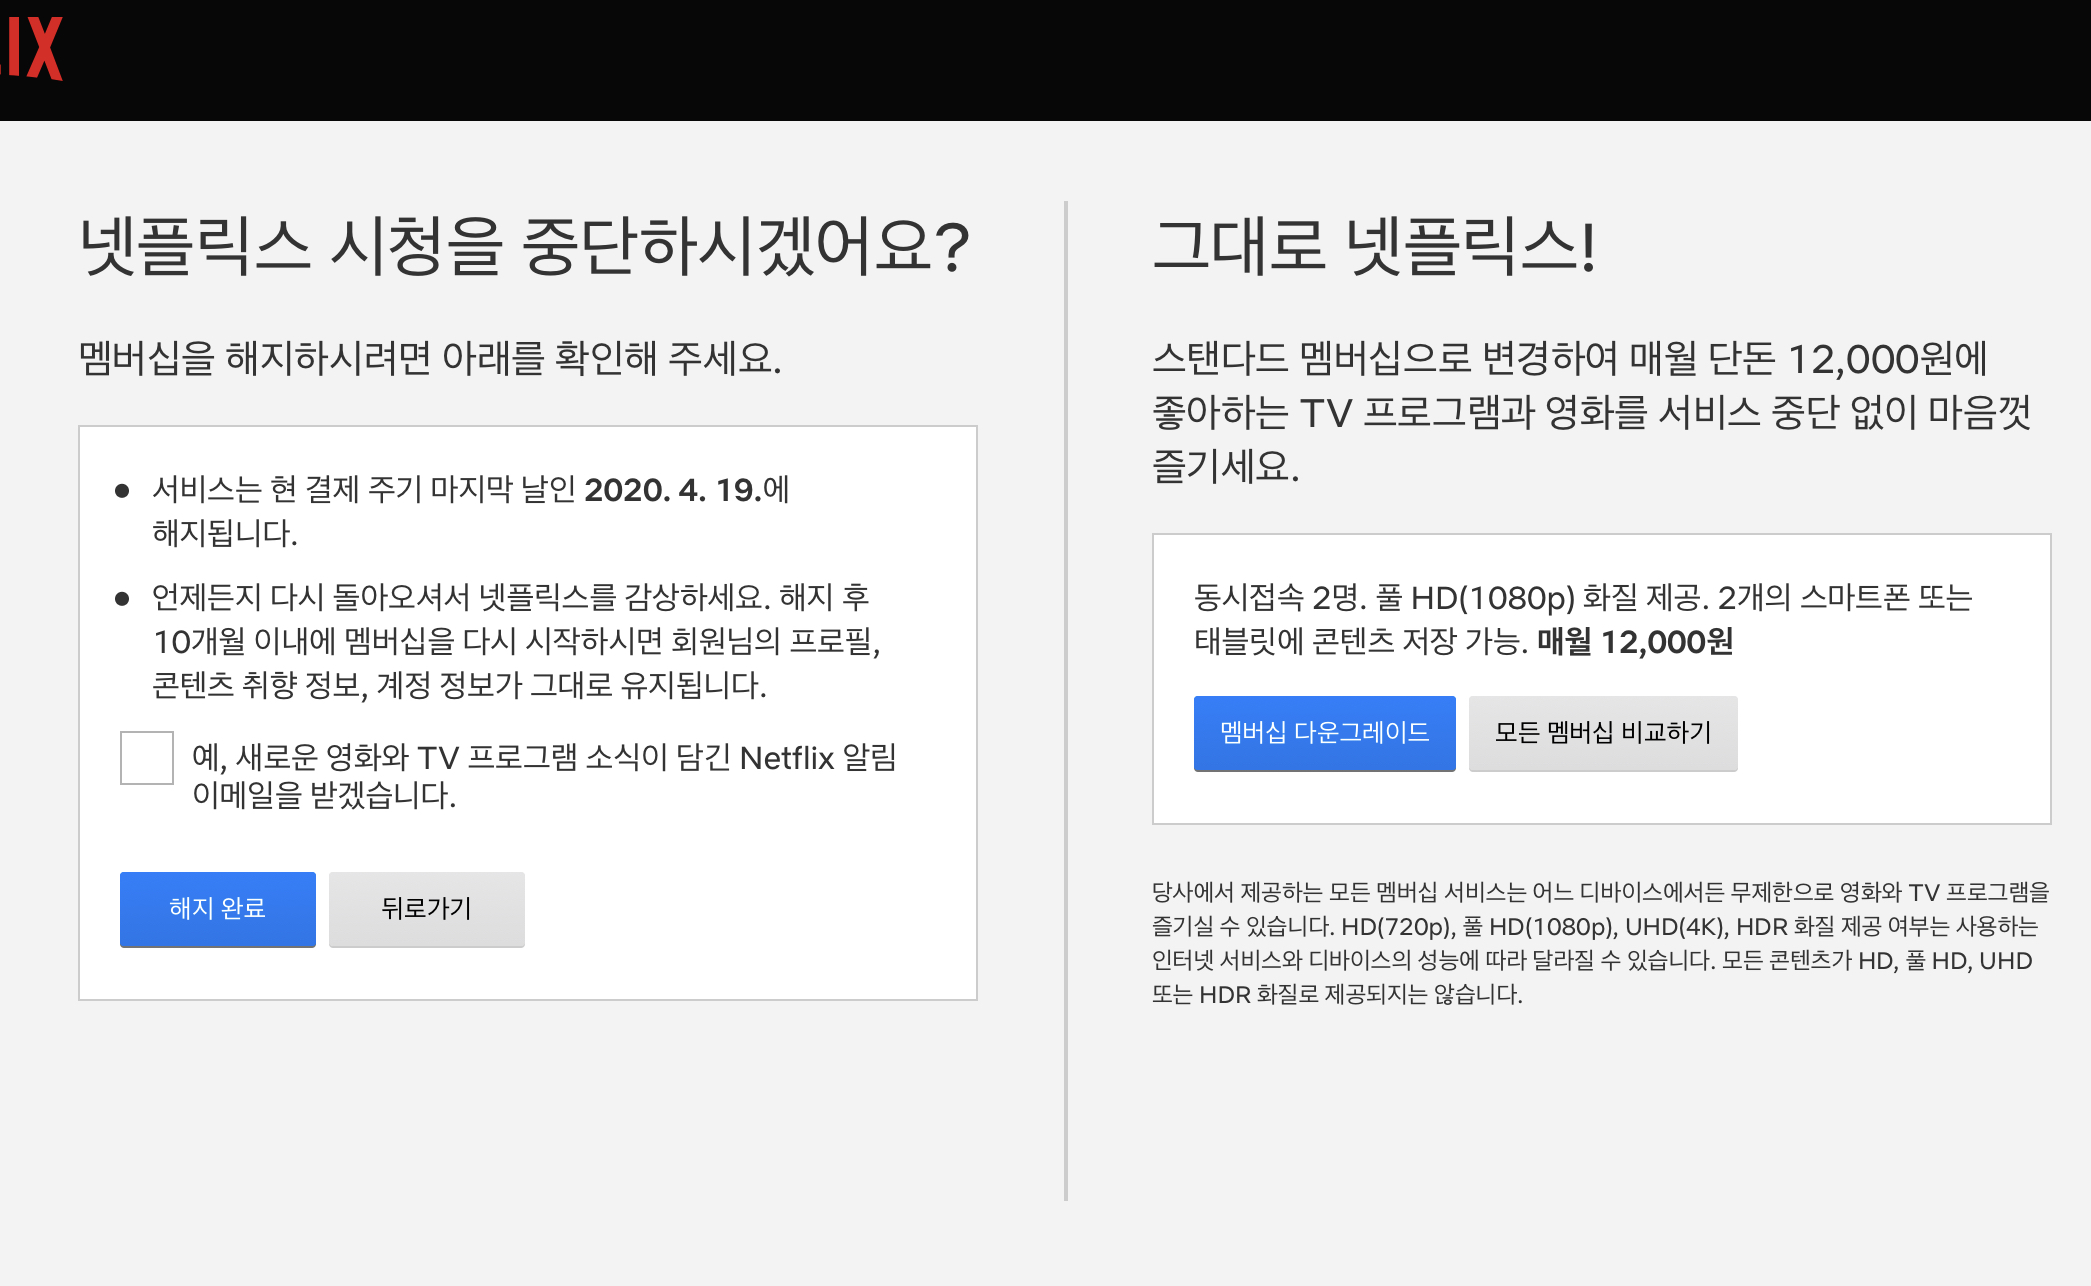Click the 해지 완료 button
This screenshot has height=1286, width=2091.
pyautogui.click(x=218, y=909)
